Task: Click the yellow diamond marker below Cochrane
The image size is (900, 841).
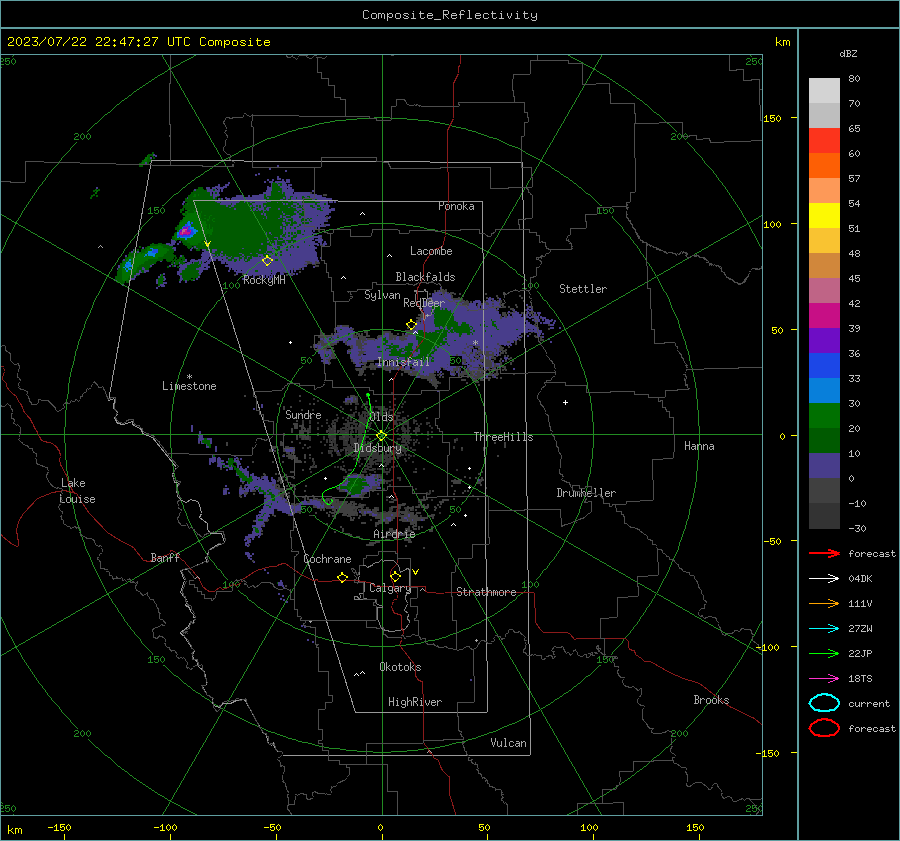Action: [343, 577]
